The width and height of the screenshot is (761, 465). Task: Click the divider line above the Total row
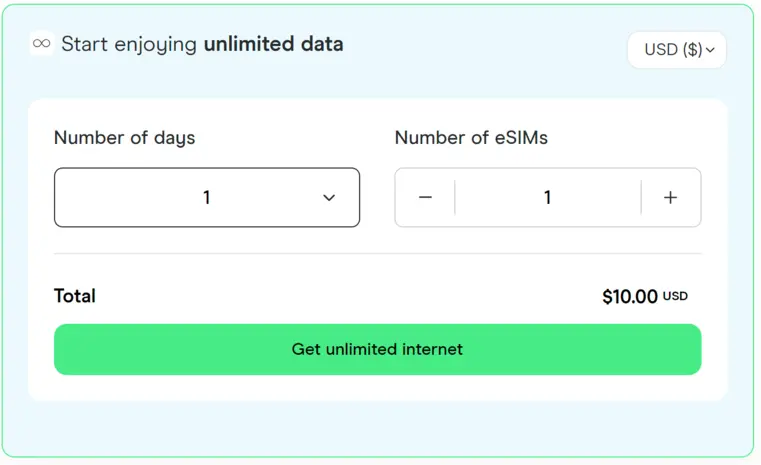click(x=378, y=253)
